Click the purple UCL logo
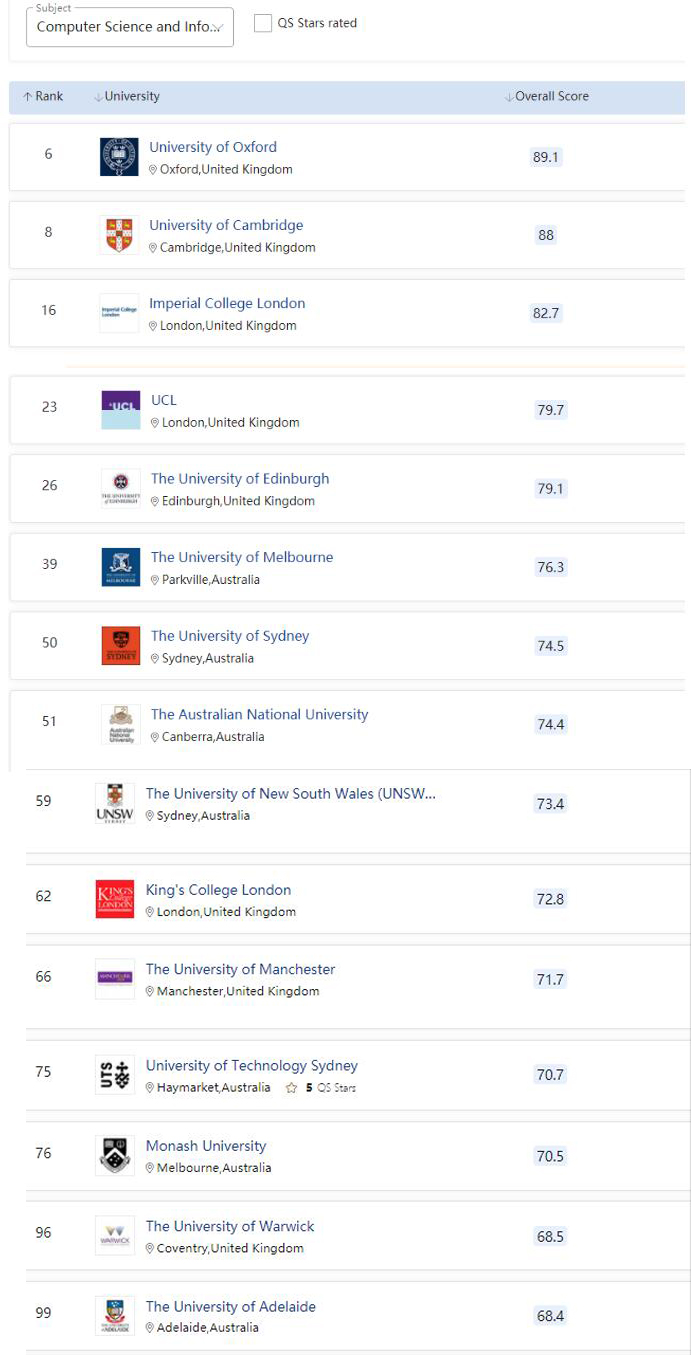The height and width of the screenshot is (1355, 692). click(x=121, y=410)
